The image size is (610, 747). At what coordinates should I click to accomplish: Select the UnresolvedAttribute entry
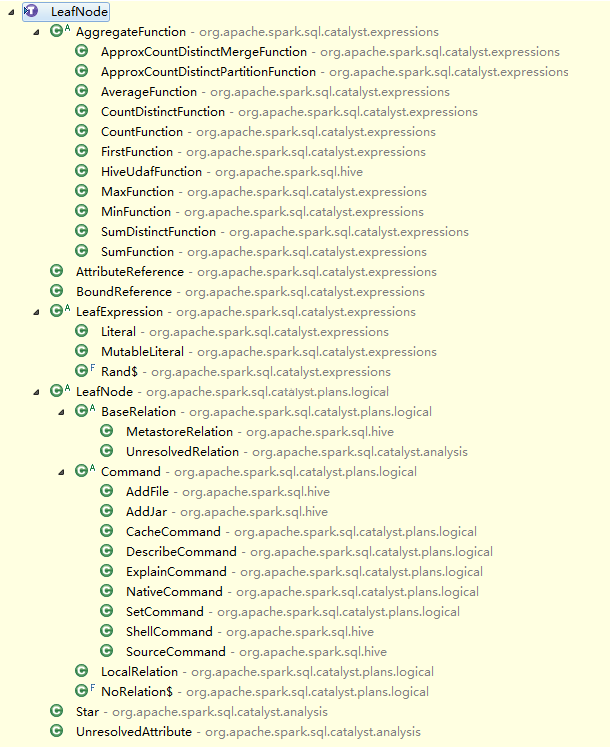[x=248, y=732]
